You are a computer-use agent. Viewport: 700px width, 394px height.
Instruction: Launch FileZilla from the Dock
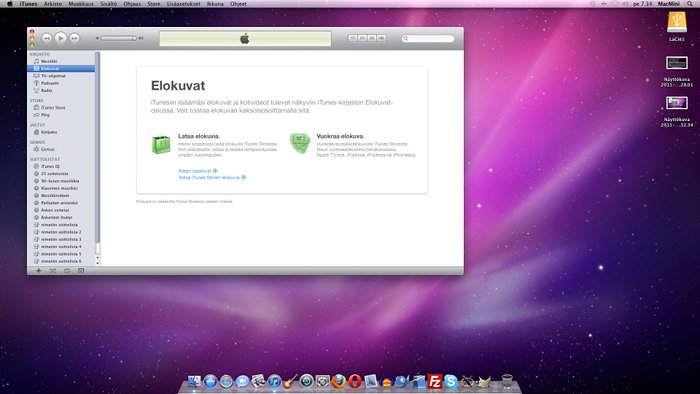pyautogui.click(x=435, y=382)
